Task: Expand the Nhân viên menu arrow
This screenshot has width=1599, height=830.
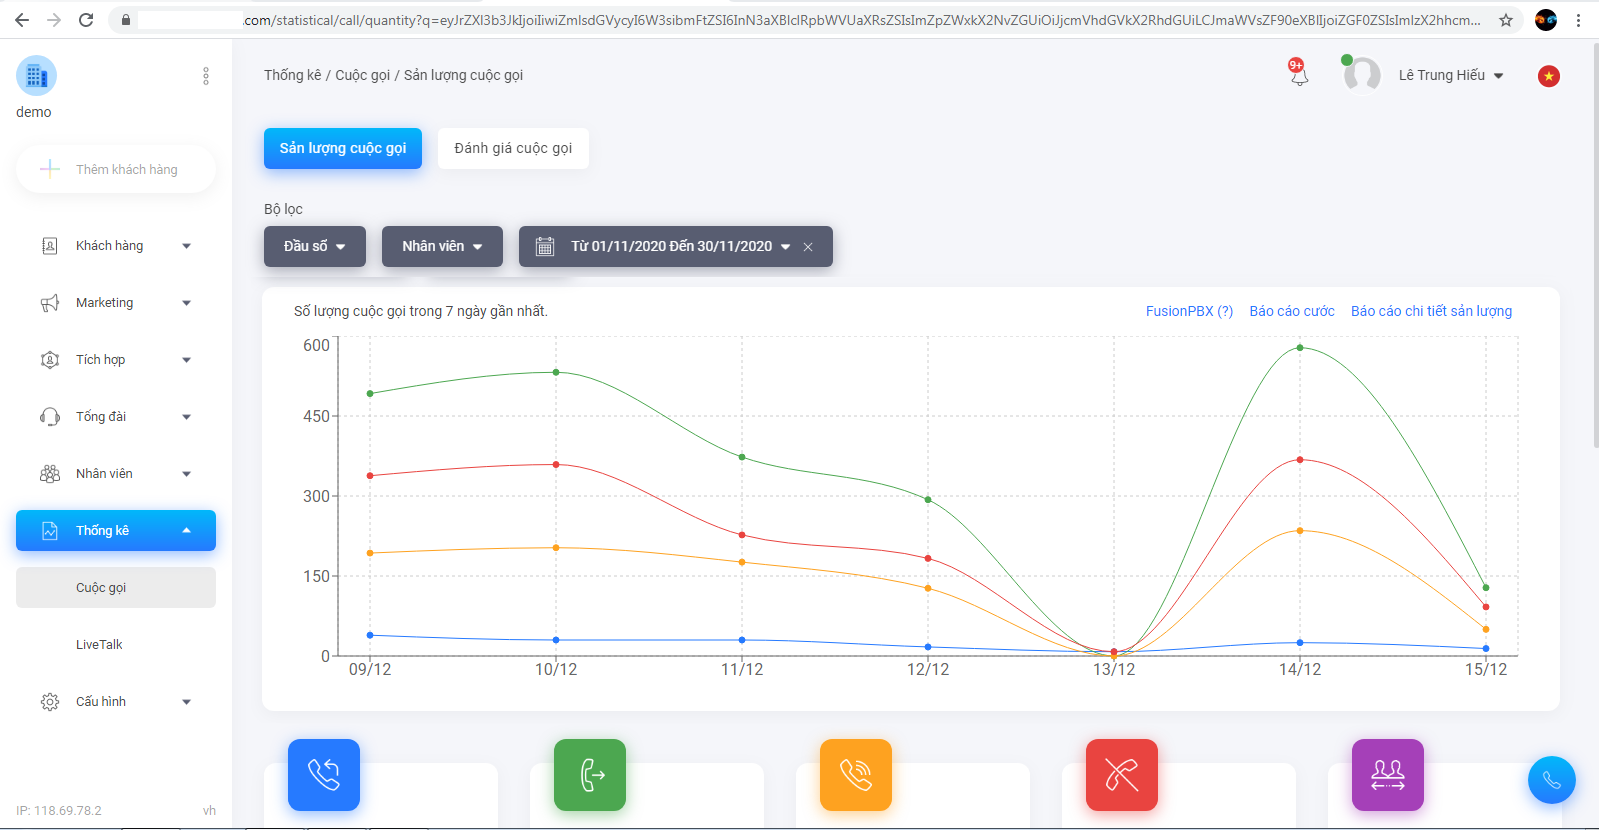Action: (186, 474)
